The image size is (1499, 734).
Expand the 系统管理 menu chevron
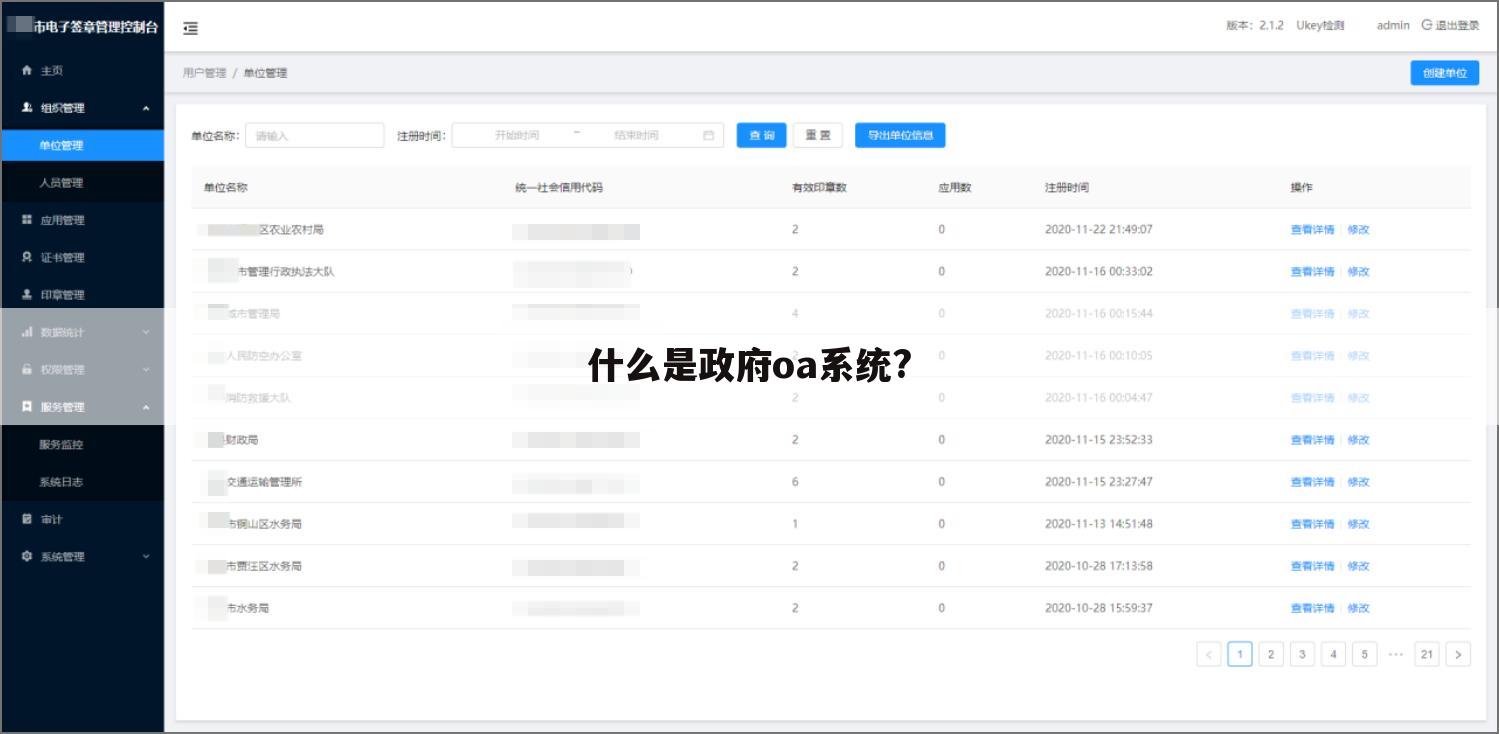tap(146, 556)
